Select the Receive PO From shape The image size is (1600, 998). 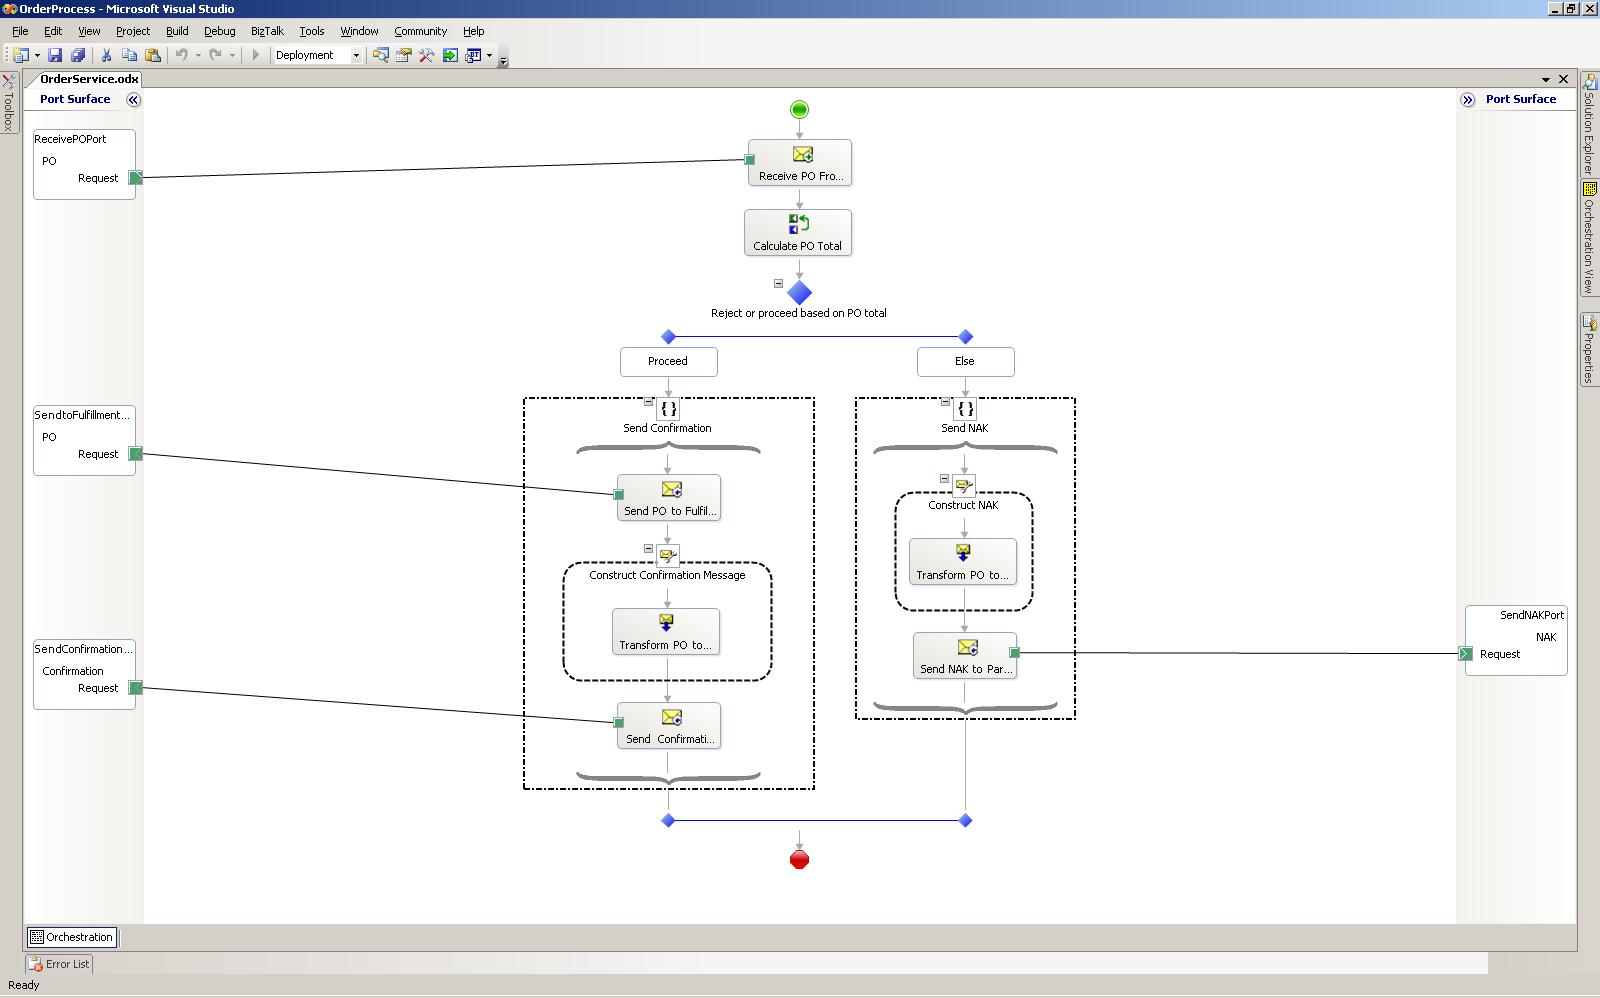800,163
